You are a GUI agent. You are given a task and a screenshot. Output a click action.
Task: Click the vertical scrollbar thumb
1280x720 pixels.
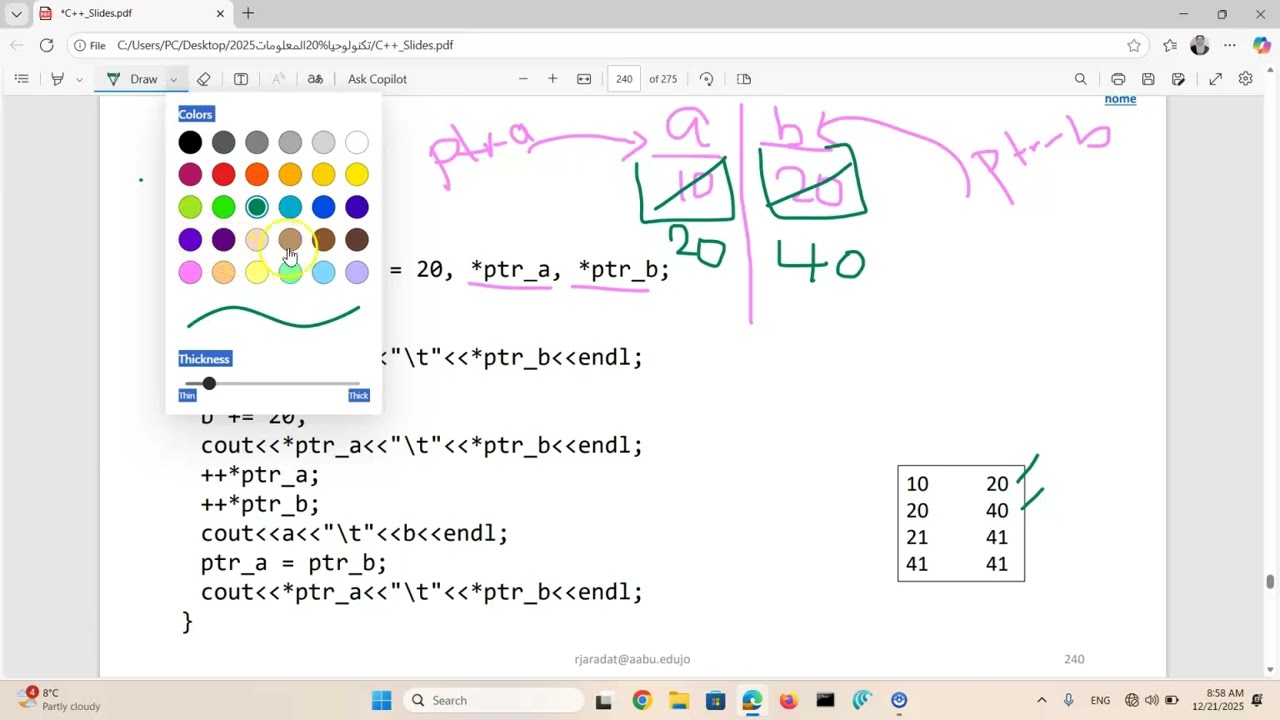click(1270, 582)
